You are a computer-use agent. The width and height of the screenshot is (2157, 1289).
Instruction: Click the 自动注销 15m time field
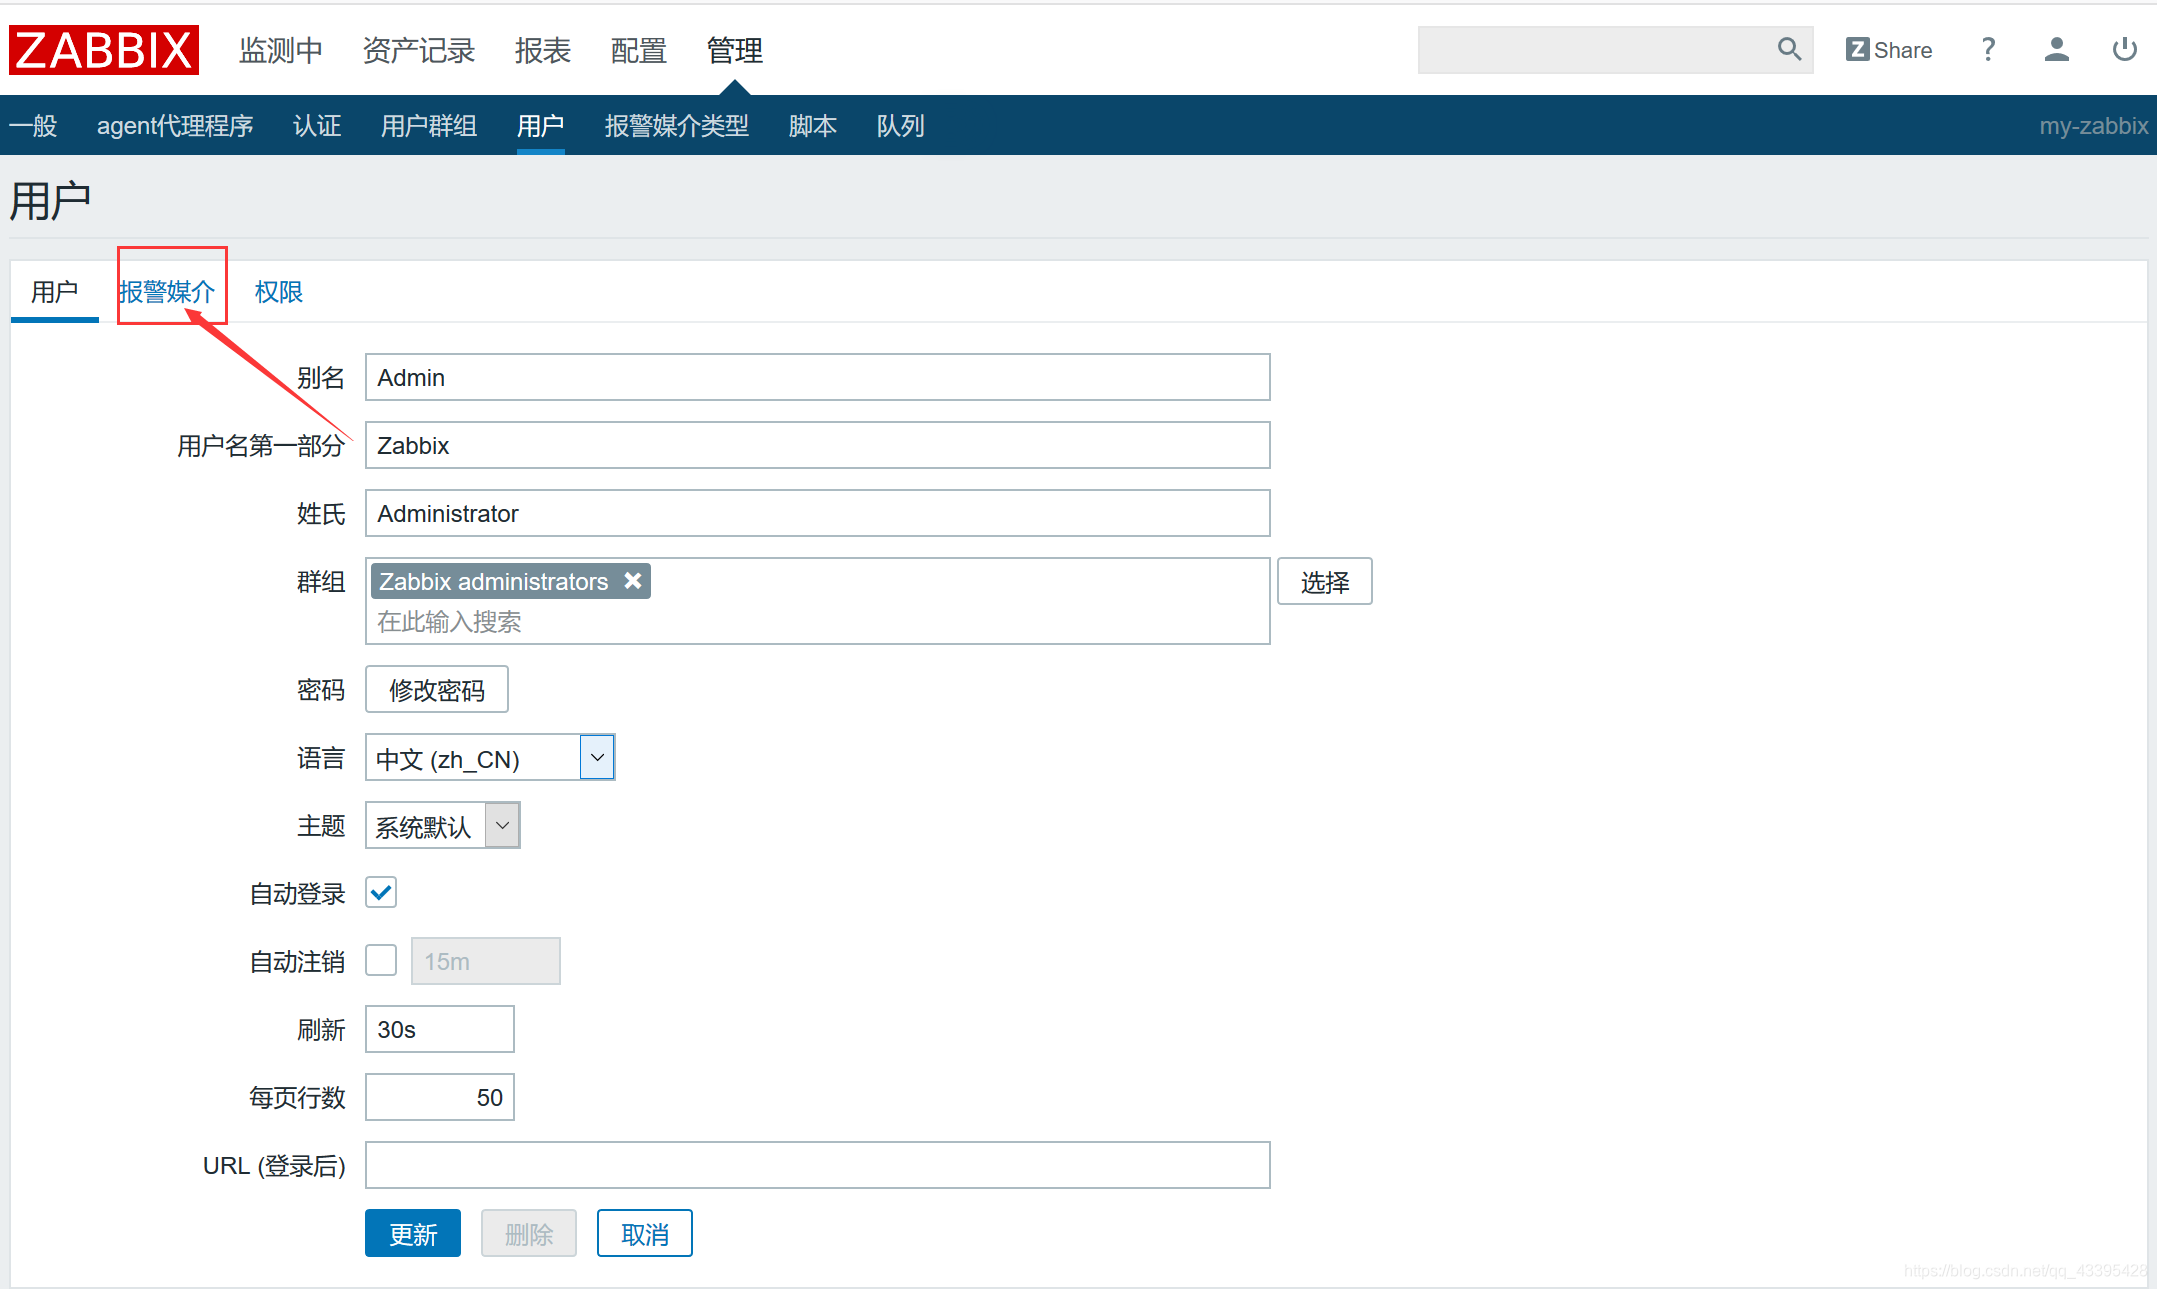[486, 961]
